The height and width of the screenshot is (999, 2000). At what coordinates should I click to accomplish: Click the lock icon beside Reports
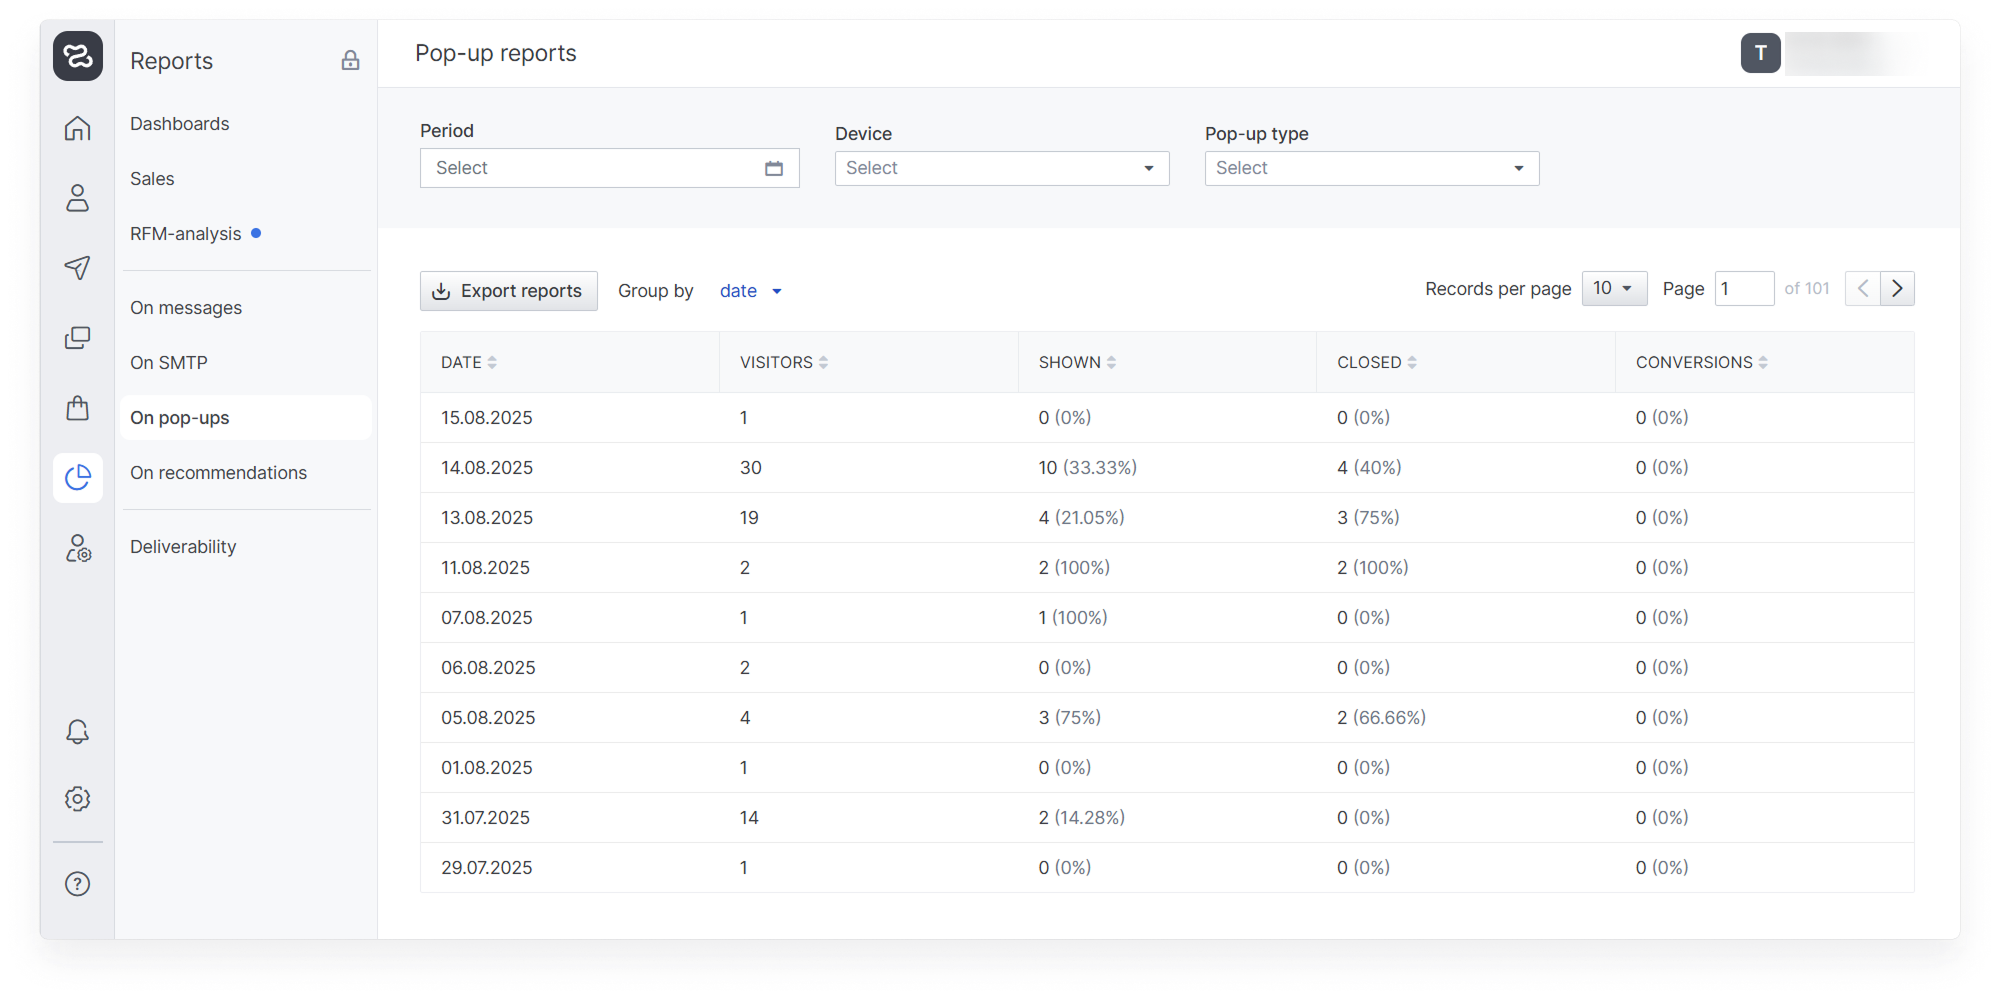click(350, 61)
